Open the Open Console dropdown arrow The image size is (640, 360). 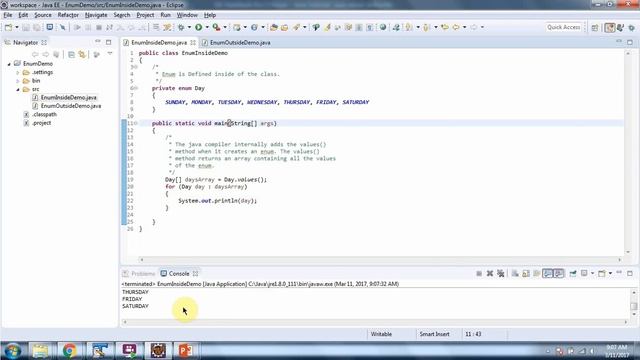coord(610,273)
